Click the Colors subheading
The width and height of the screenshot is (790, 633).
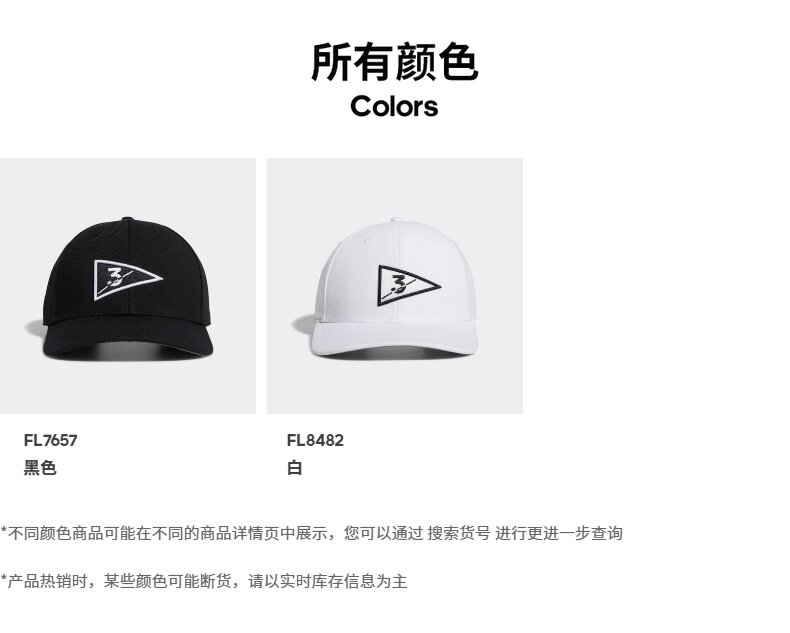(x=394, y=106)
